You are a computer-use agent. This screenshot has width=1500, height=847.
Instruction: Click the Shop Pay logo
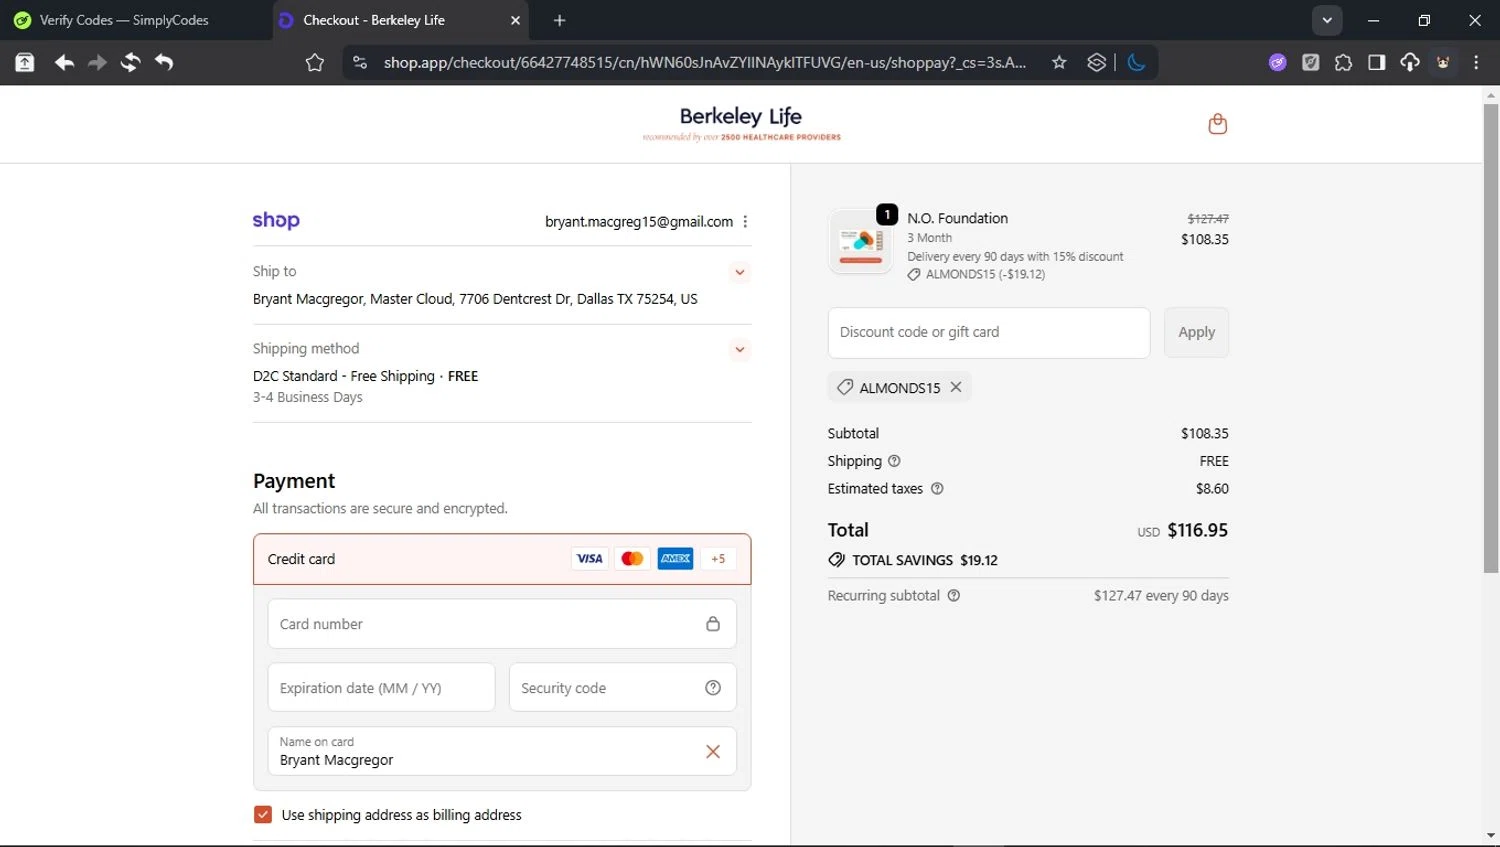pos(276,220)
